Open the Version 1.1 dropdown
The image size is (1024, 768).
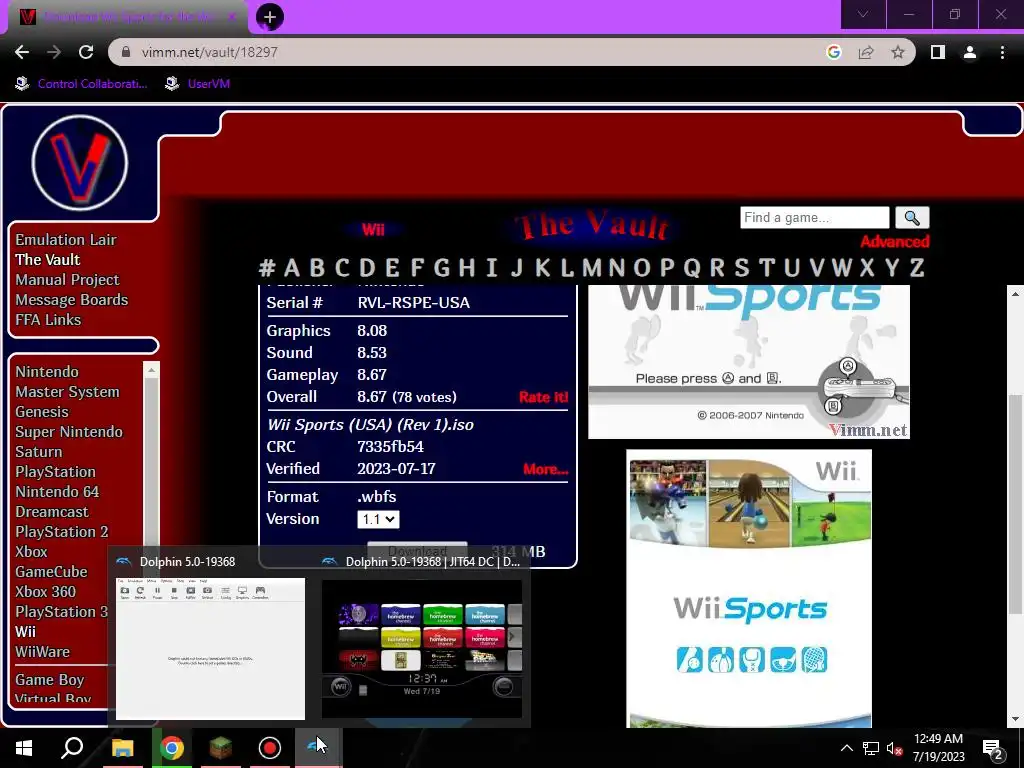click(x=378, y=519)
